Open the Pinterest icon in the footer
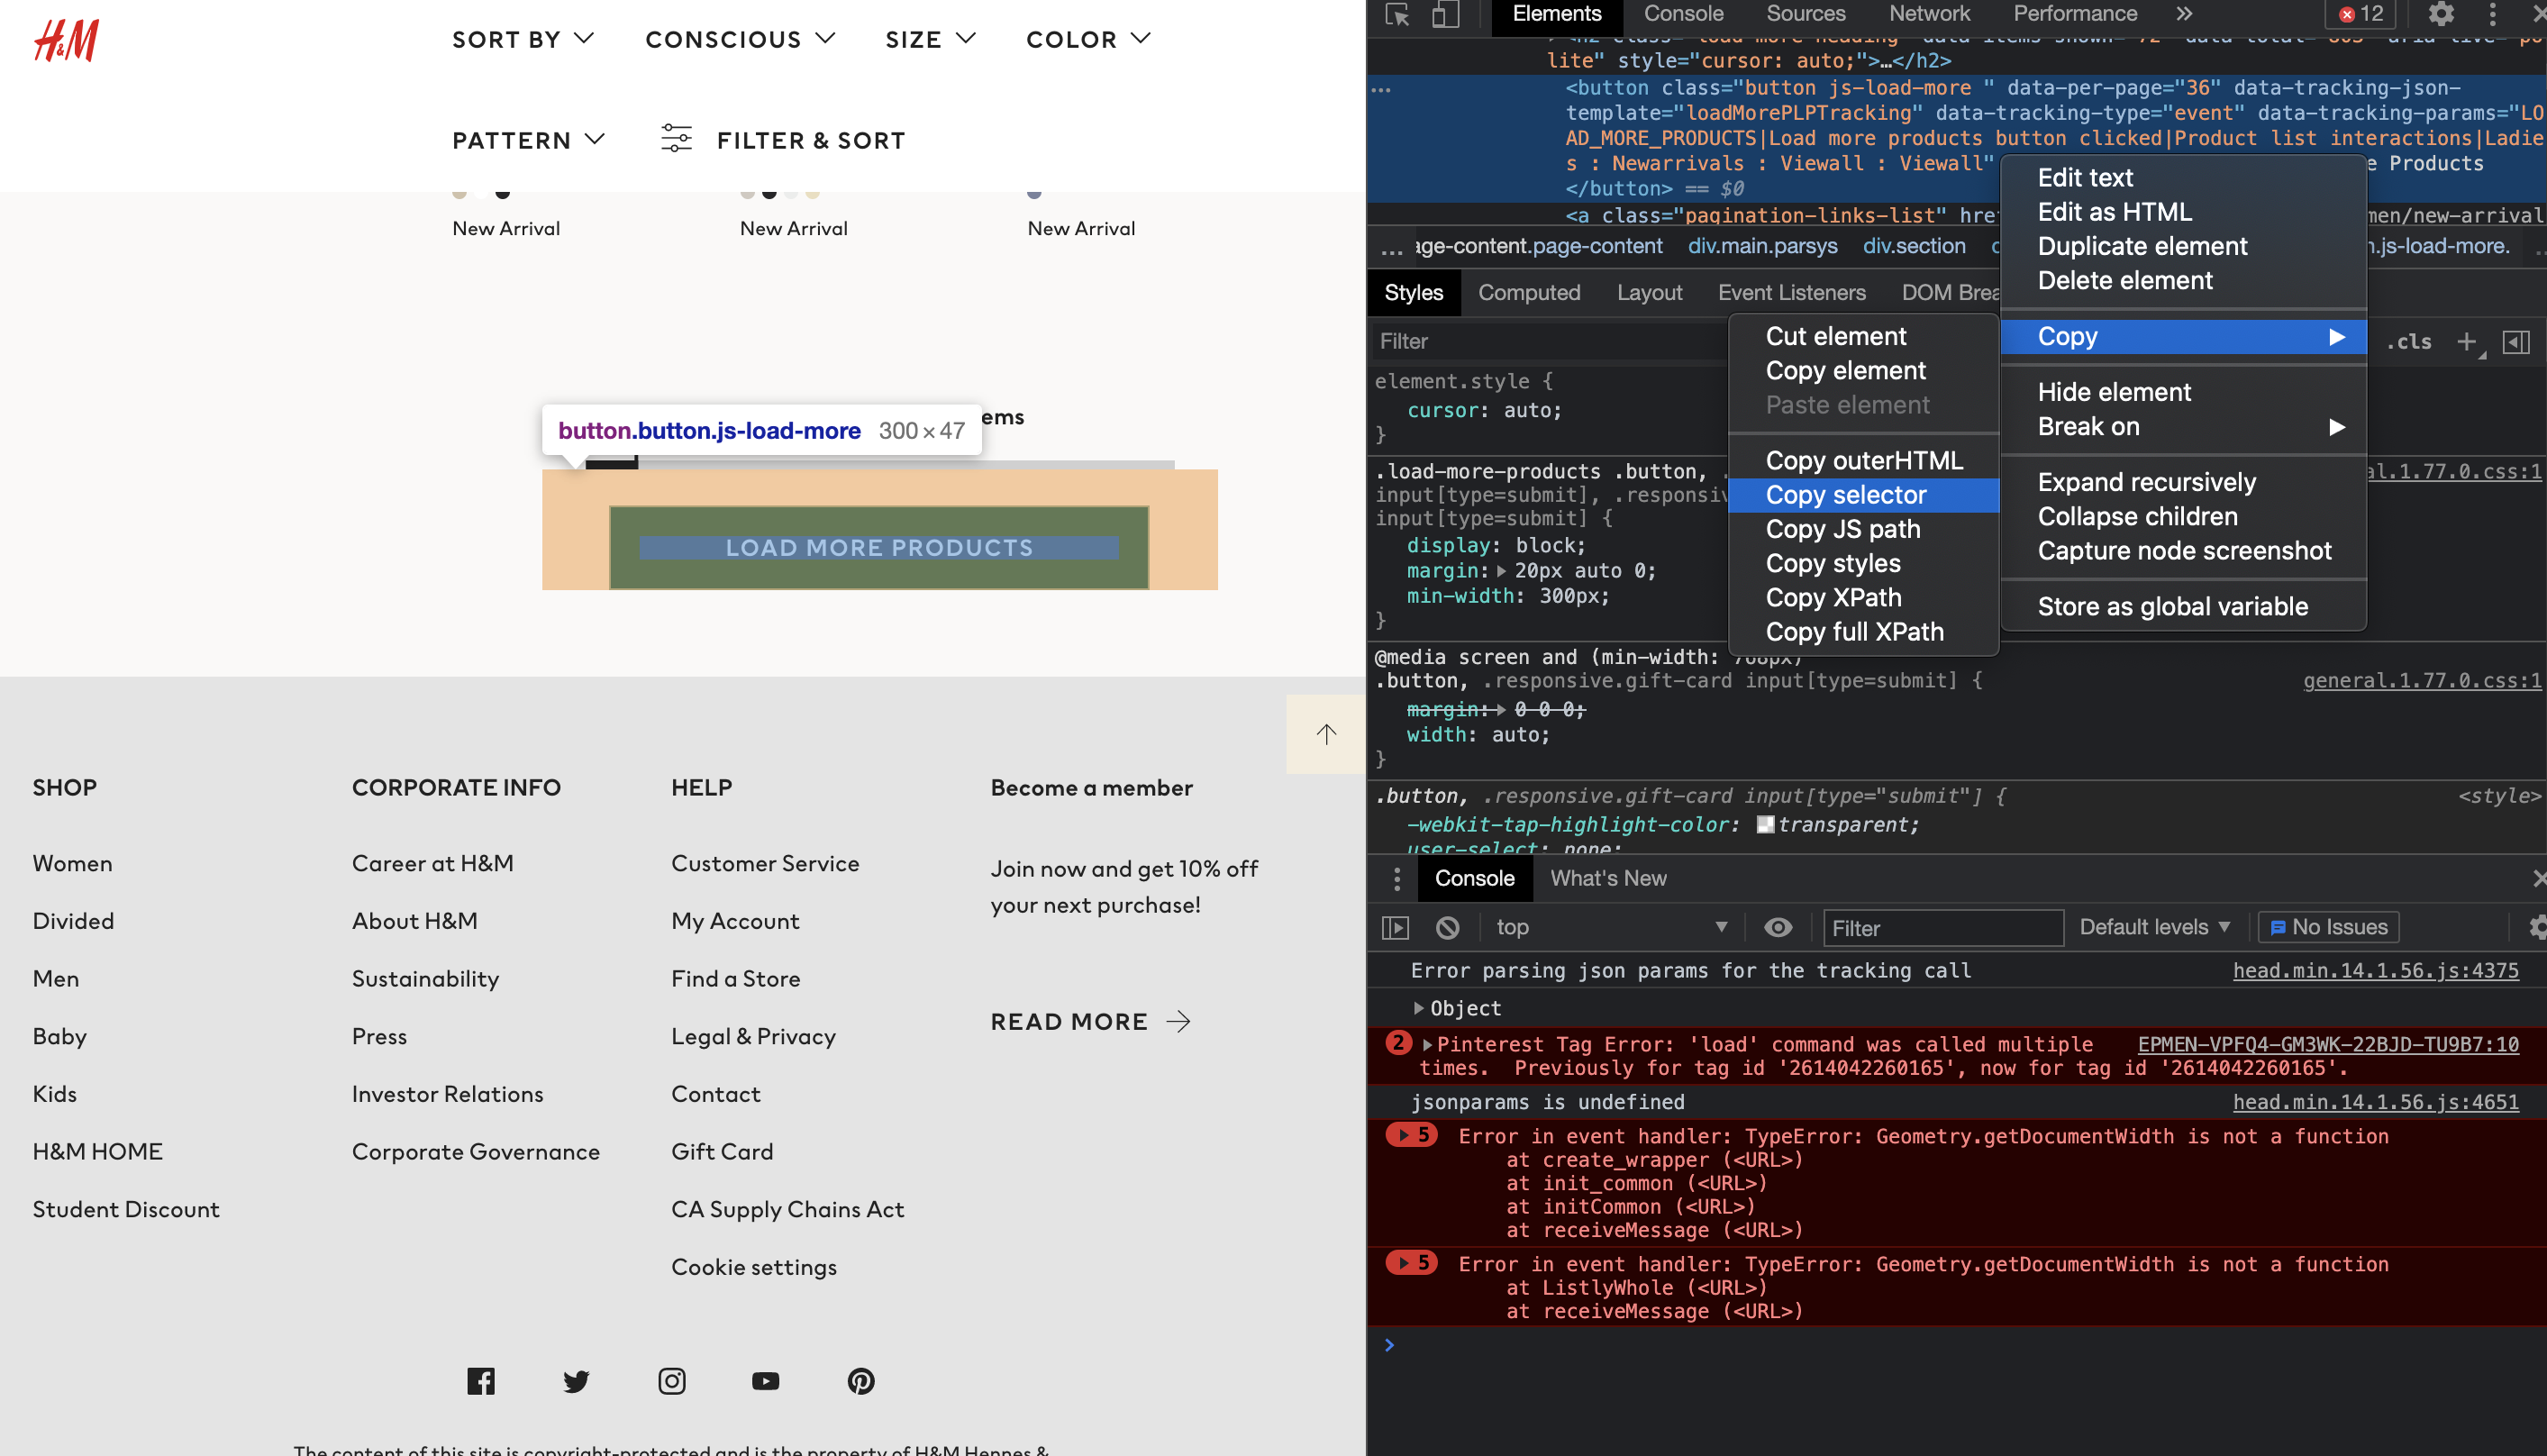The width and height of the screenshot is (2547, 1456). 860,1381
